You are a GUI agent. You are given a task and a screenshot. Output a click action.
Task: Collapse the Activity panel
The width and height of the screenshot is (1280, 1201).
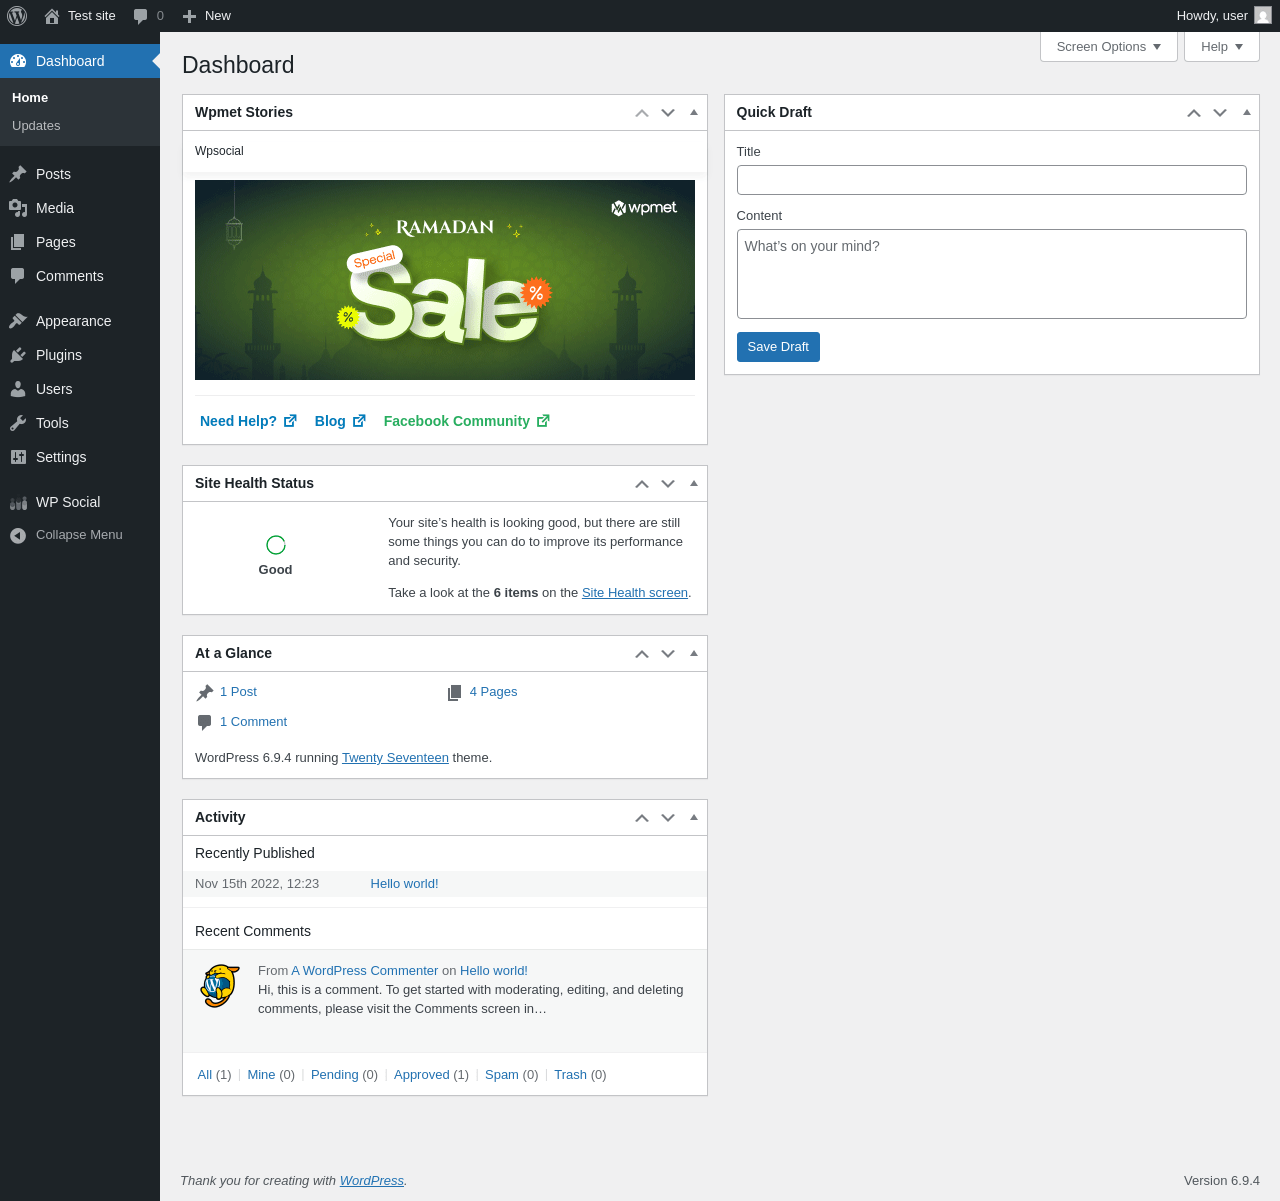(694, 817)
